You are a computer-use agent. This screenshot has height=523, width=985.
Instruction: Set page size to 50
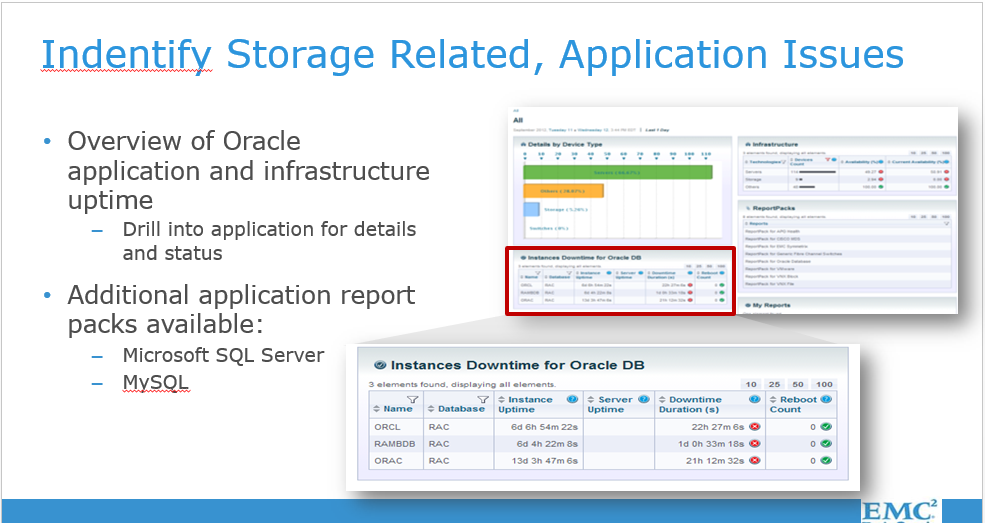798,384
